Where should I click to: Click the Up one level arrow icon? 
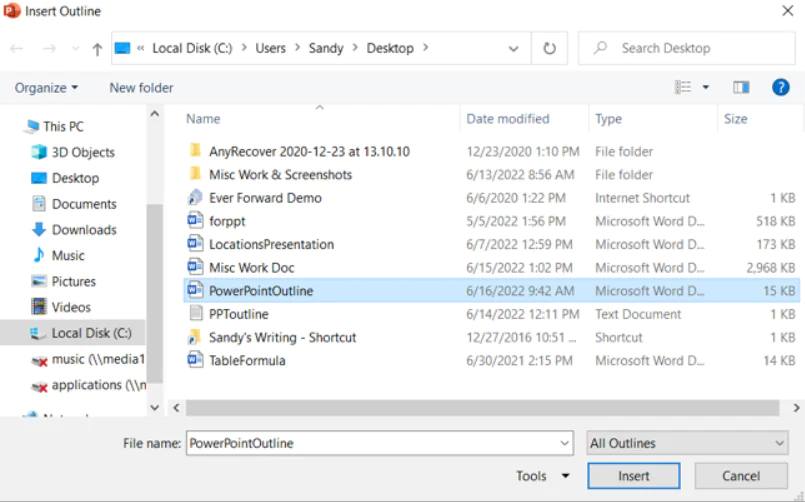97,48
